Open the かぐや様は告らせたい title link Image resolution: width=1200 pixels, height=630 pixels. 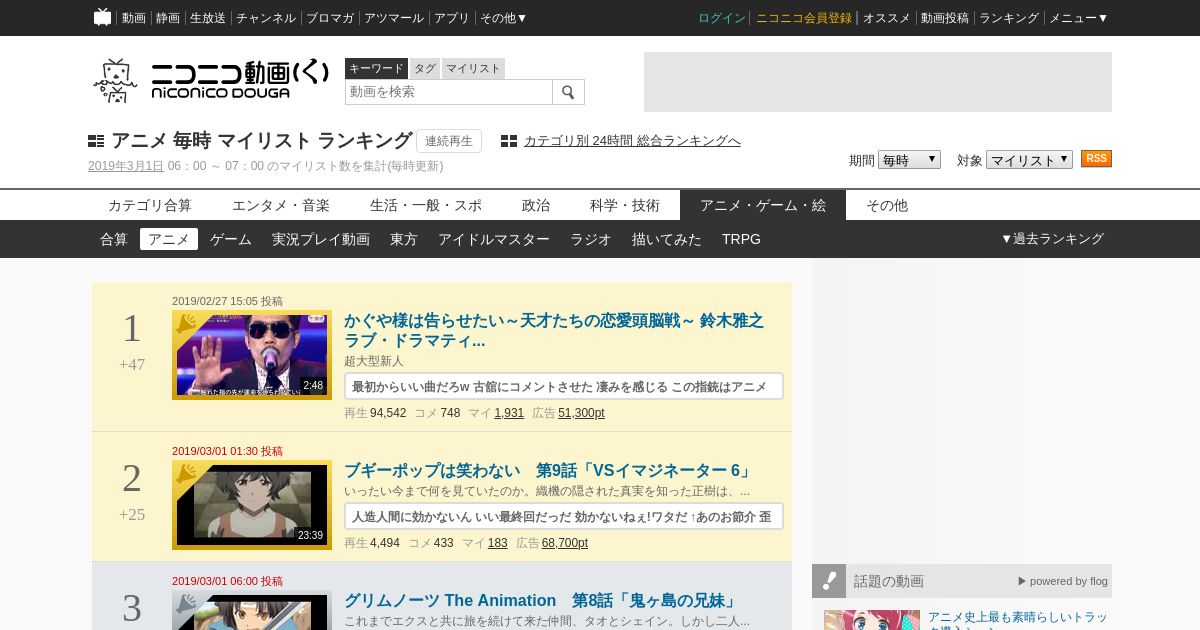pyautogui.click(x=554, y=330)
